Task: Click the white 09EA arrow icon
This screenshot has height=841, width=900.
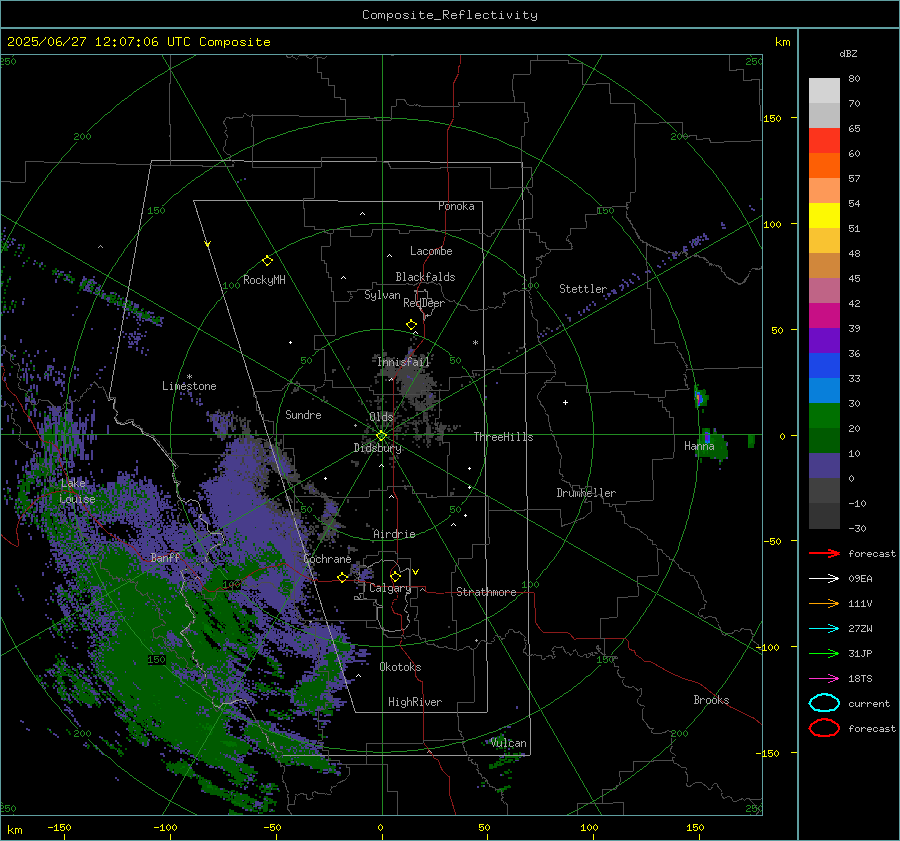Action: point(824,579)
